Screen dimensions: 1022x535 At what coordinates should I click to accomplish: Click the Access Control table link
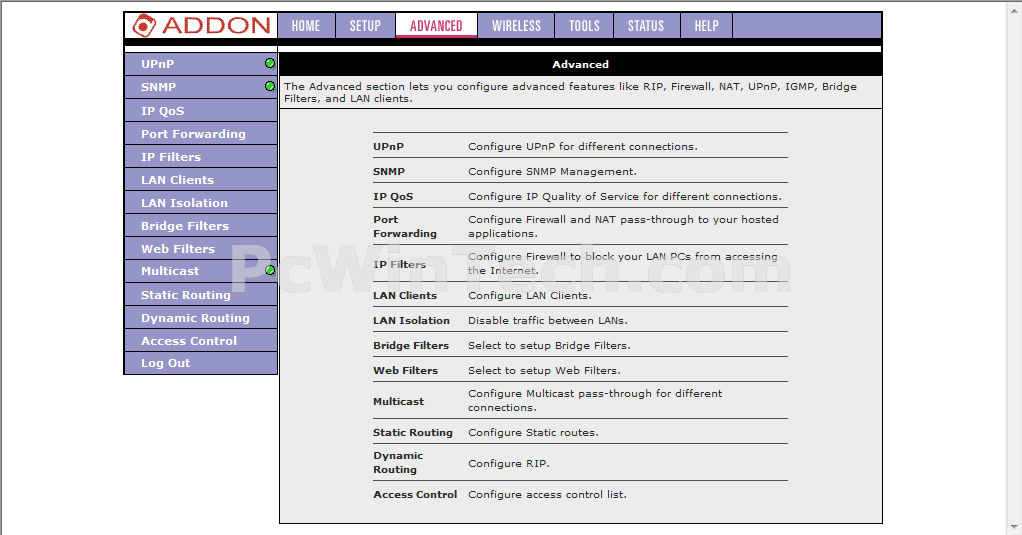click(x=415, y=495)
